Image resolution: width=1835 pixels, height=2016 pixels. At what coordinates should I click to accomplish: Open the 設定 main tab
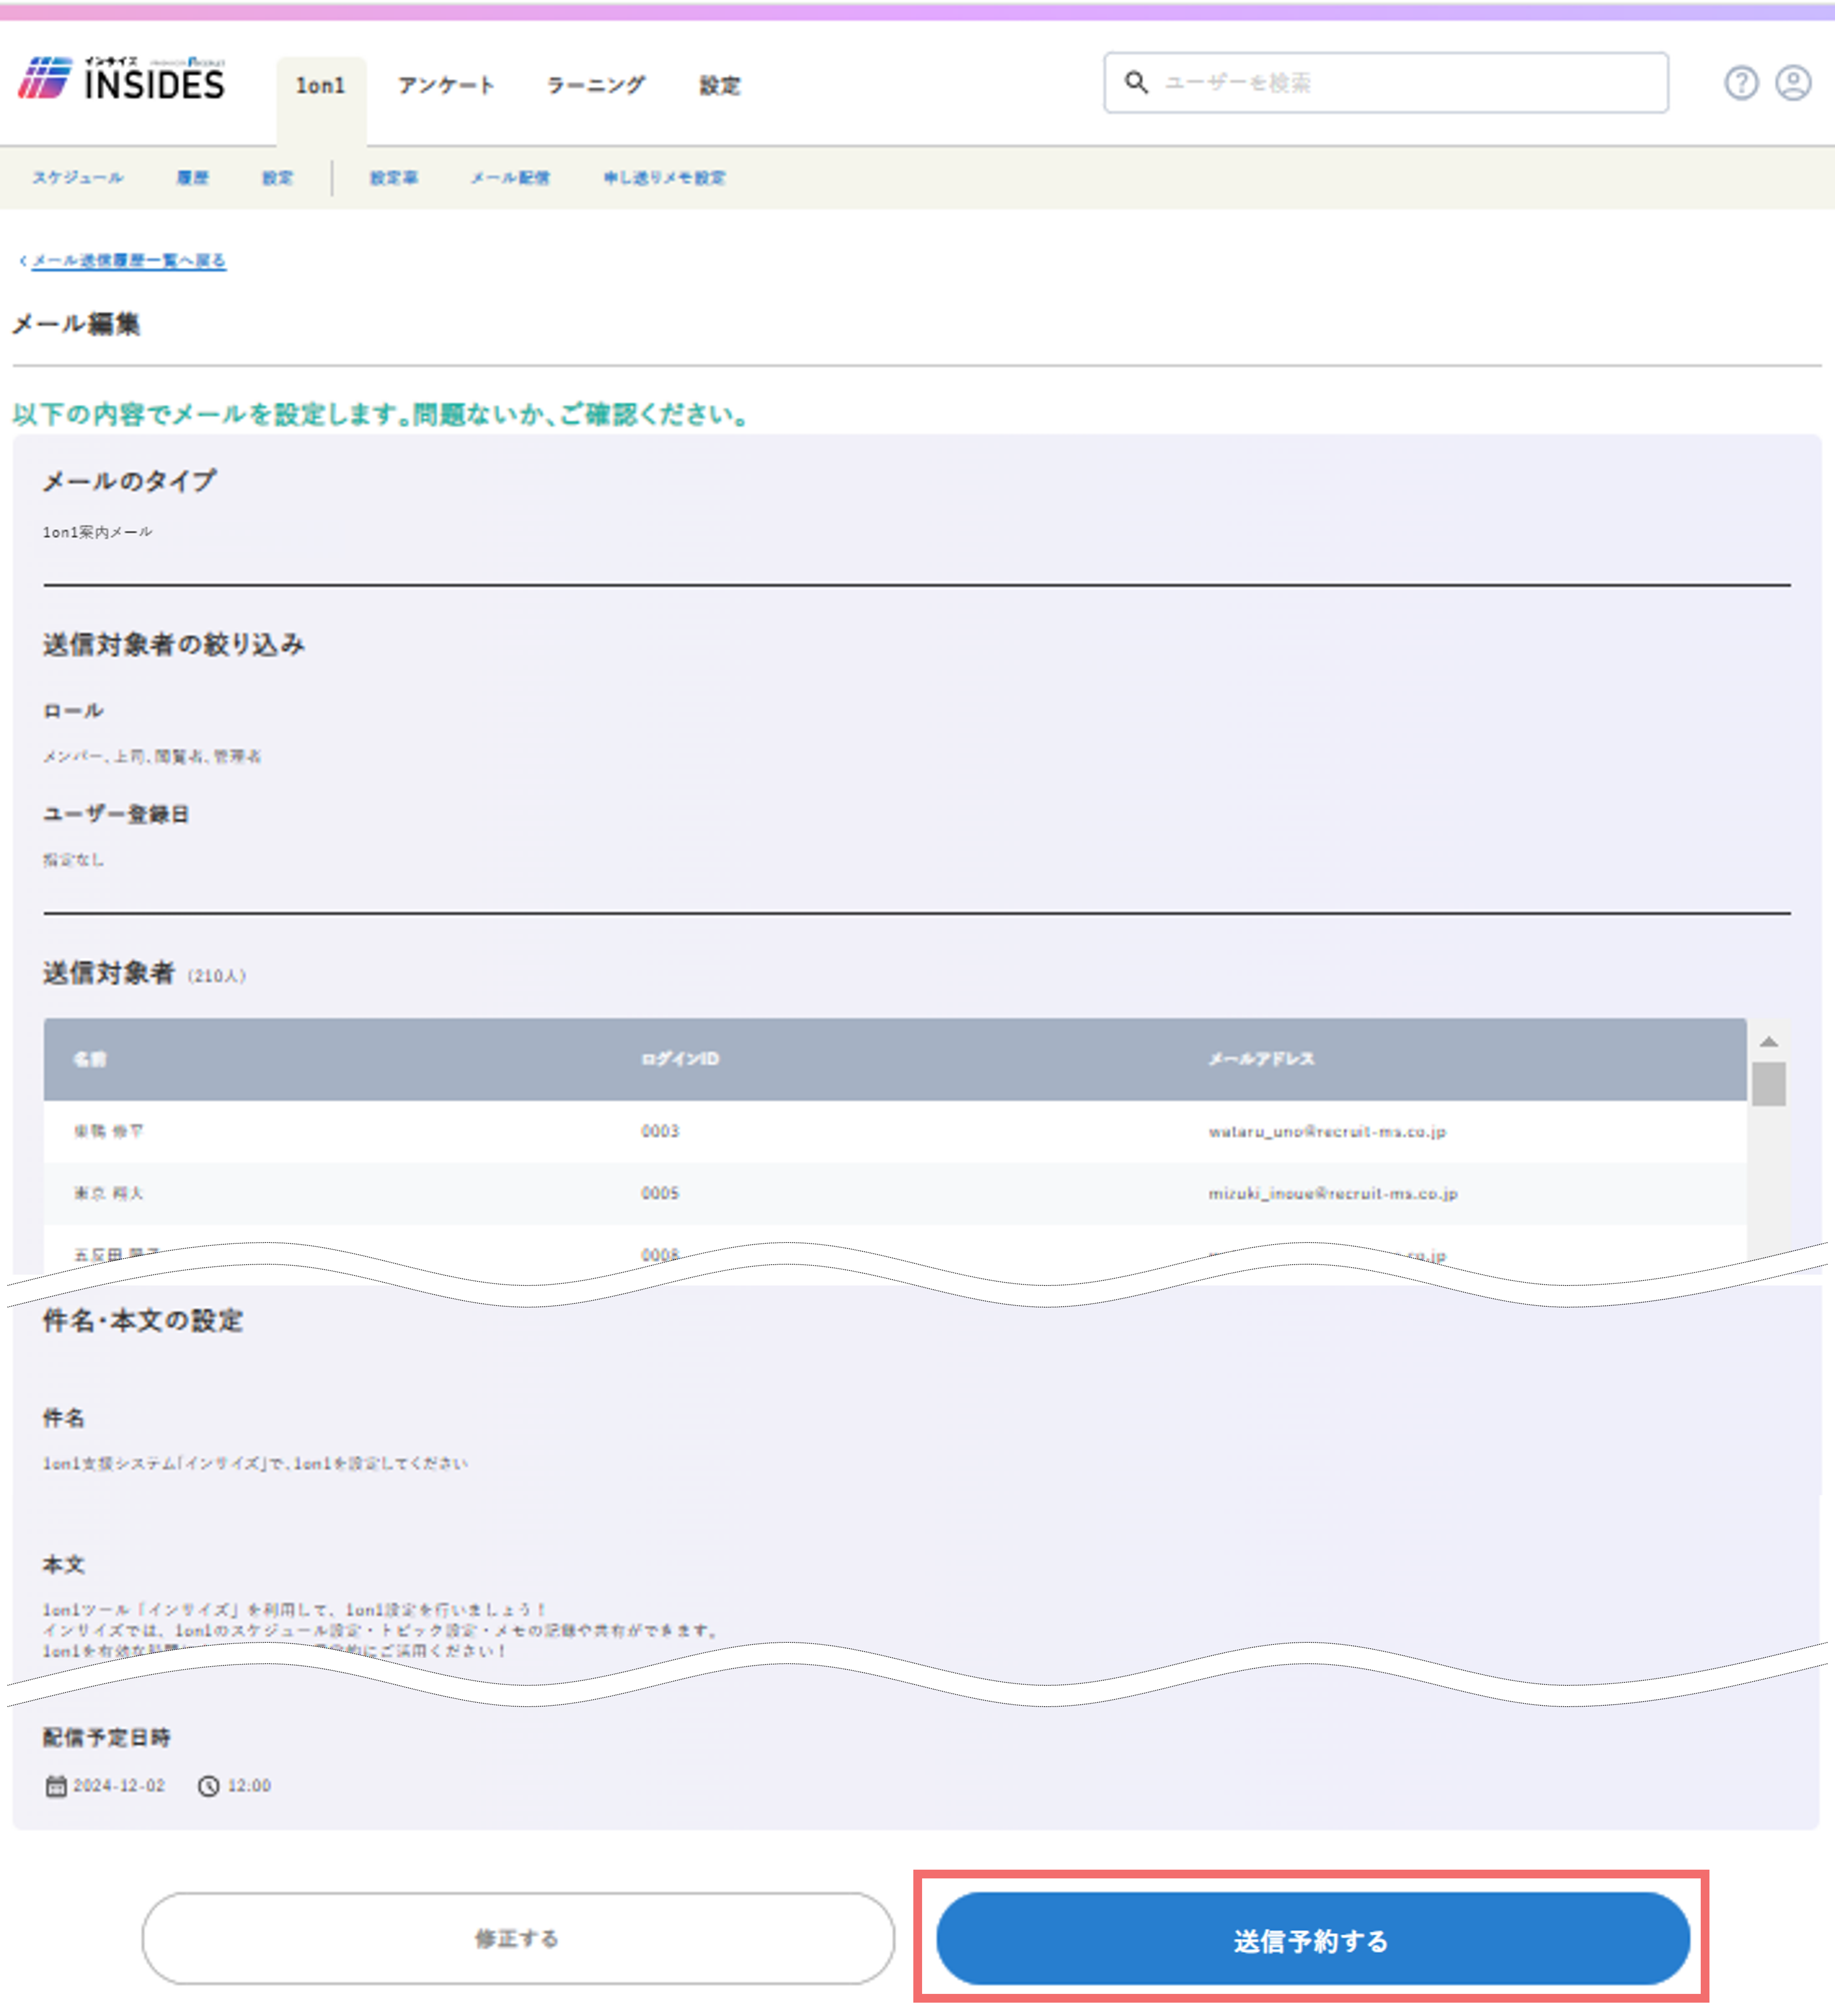[x=720, y=86]
